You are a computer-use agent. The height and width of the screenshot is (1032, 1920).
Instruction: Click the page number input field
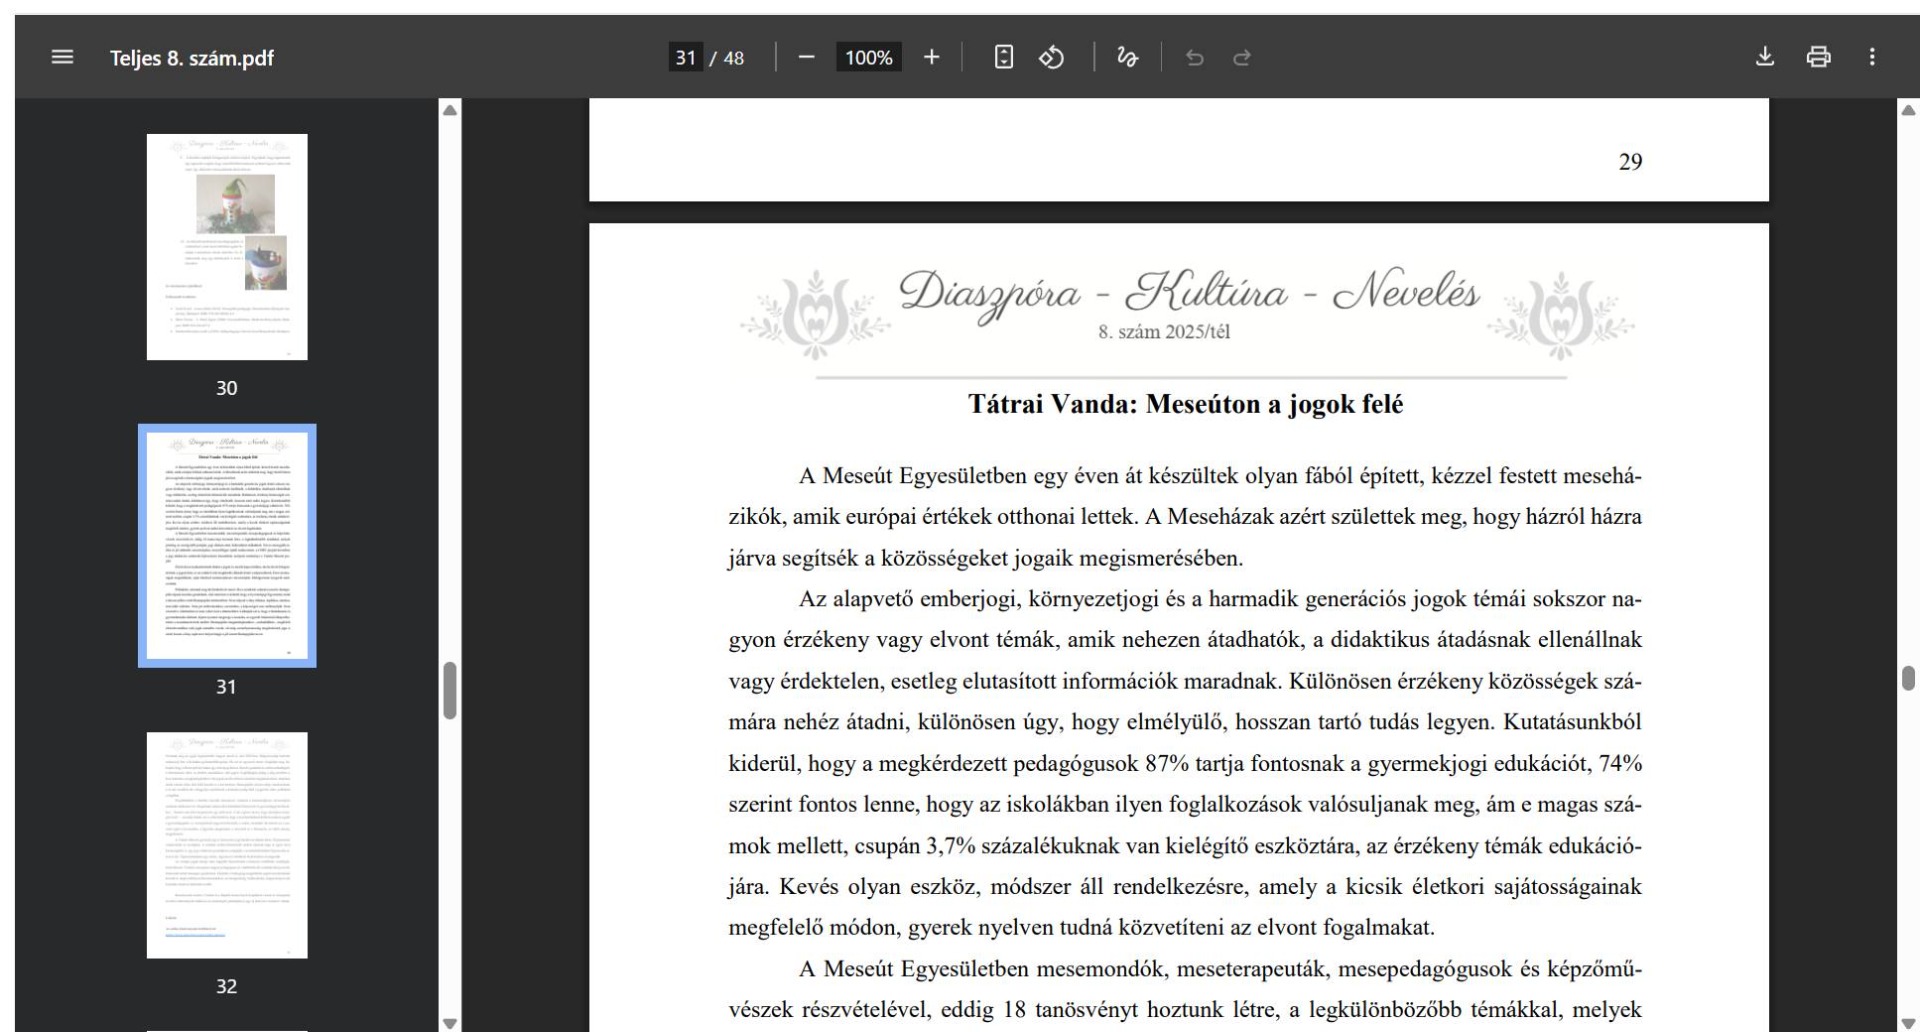click(685, 57)
